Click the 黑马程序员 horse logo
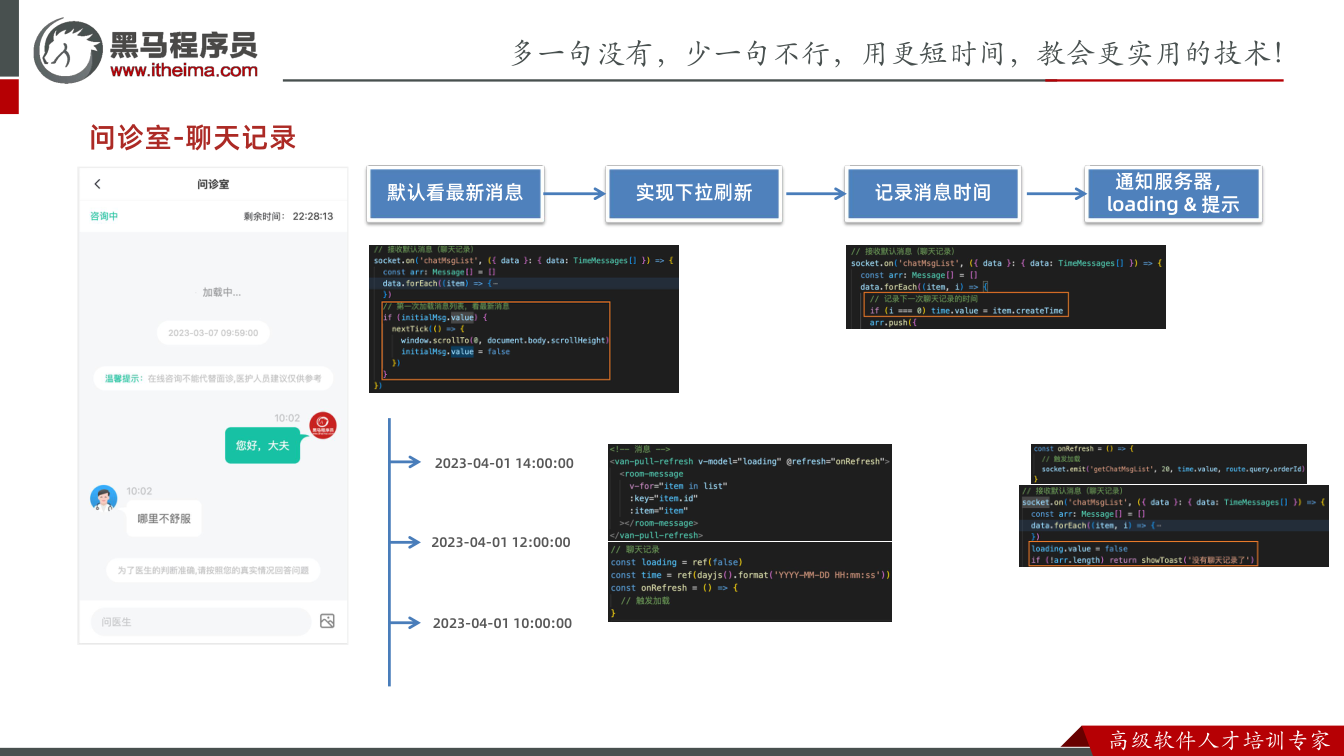Viewport: 1344px width, 756px height. 67,50
